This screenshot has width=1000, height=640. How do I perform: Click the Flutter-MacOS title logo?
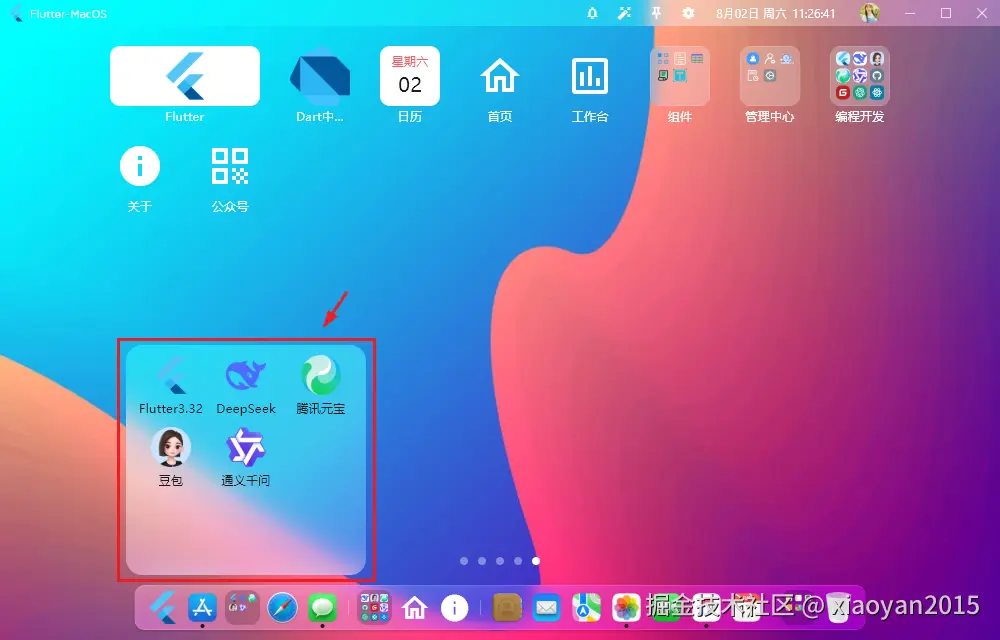point(17,13)
